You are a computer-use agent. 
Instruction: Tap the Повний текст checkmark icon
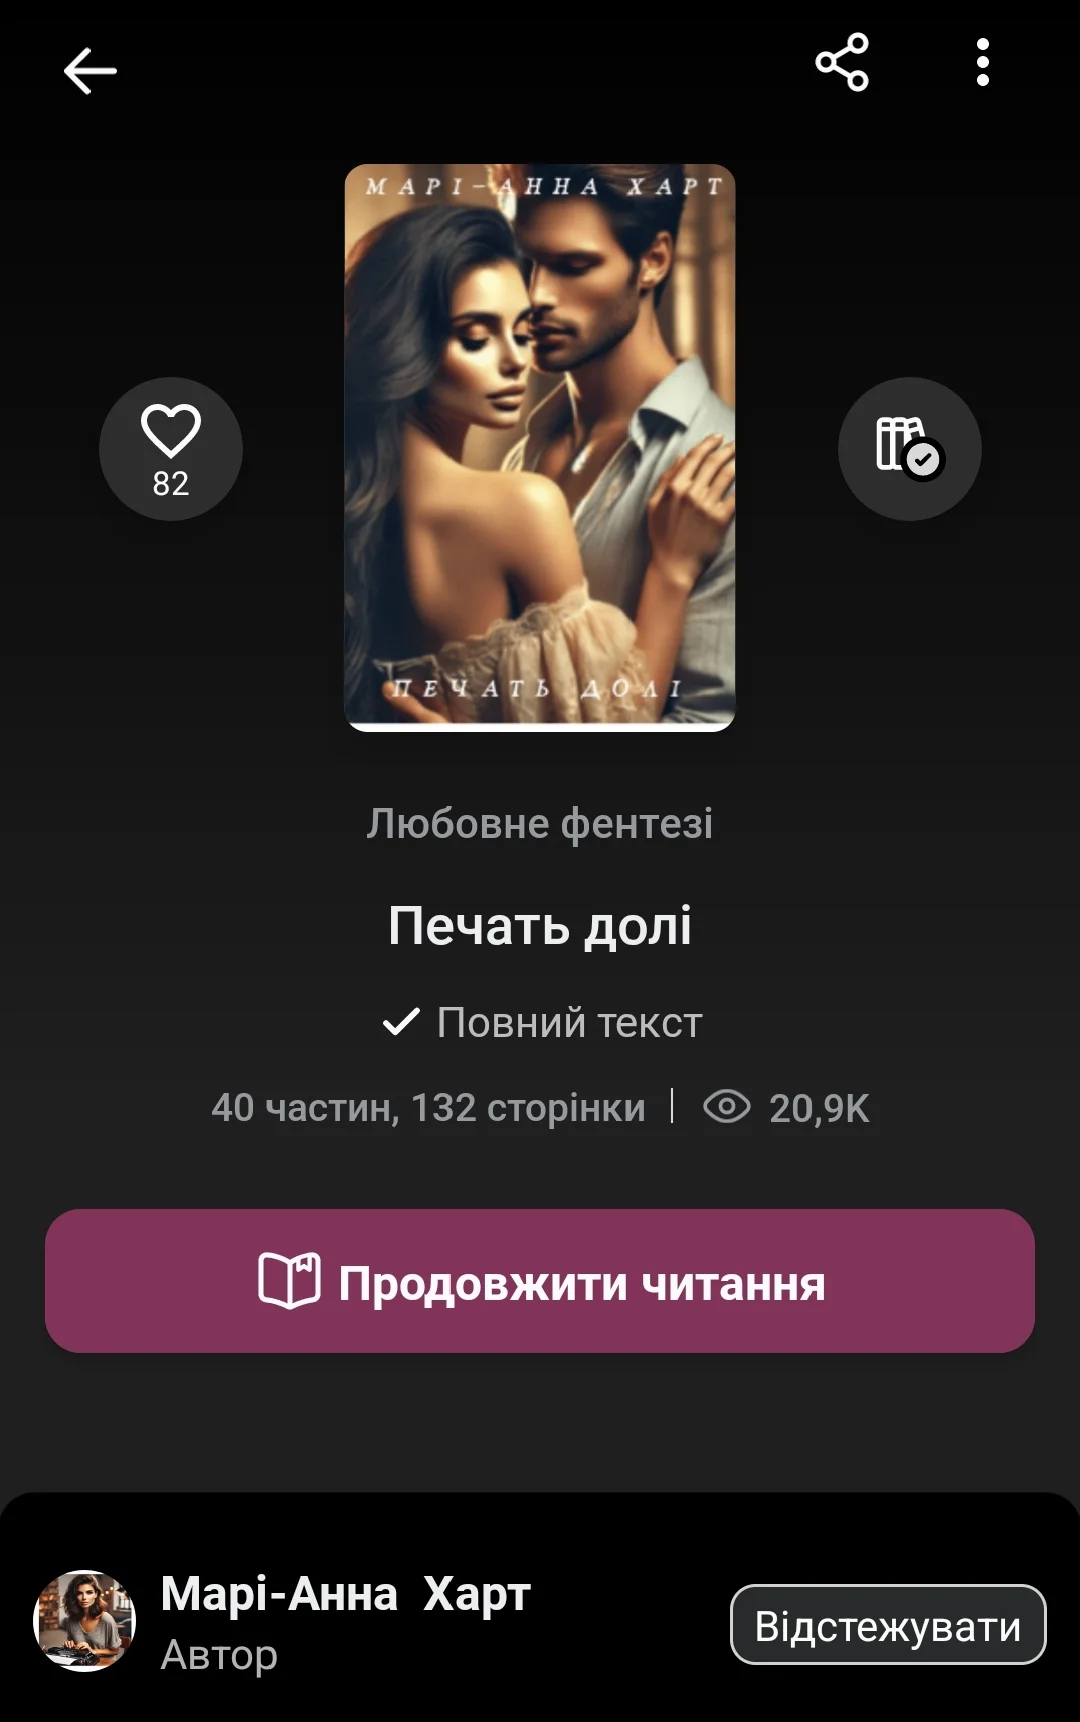click(401, 1022)
